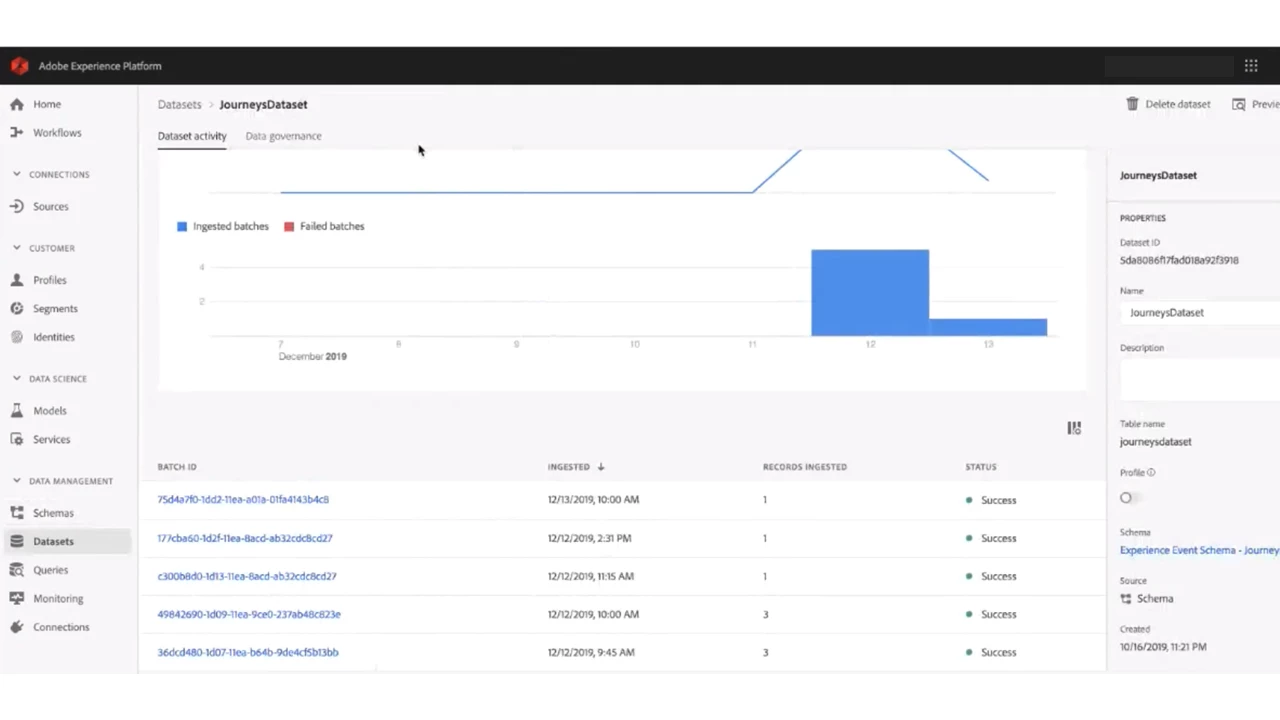The image size is (1280, 720).
Task: Sort by the Batch ID column header
Action: click(x=177, y=467)
